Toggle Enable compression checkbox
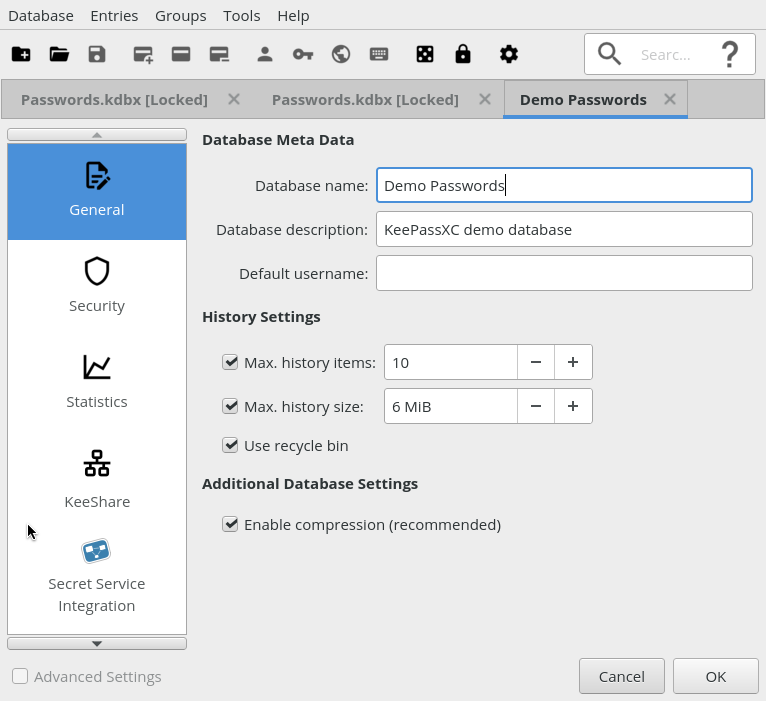Viewport: 766px width, 701px height. pyautogui.click(x=230, y=524)
